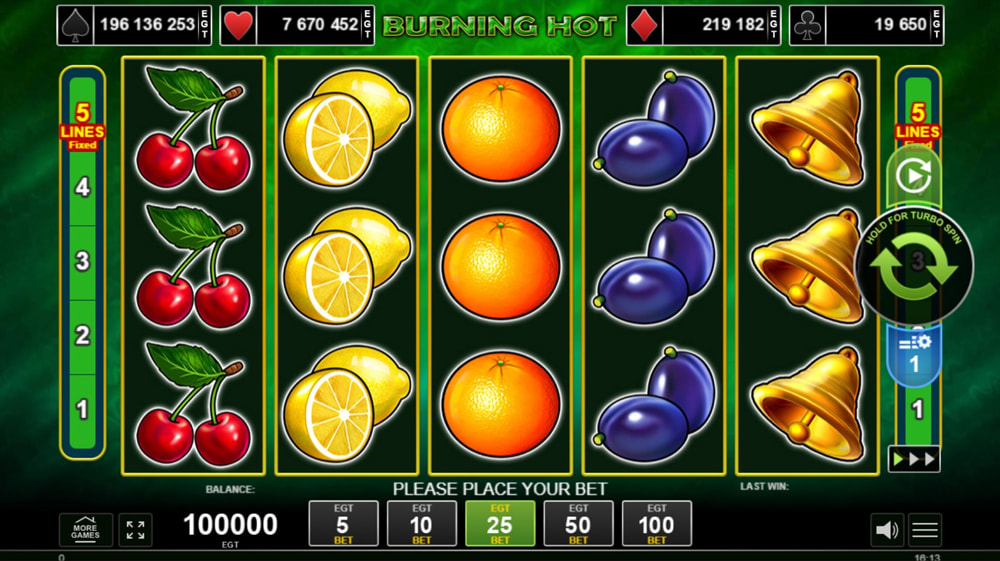Toggle fast-forward turbo mode arrows
This screenshot has height=561, width=1000.
(x=914, y=459)
